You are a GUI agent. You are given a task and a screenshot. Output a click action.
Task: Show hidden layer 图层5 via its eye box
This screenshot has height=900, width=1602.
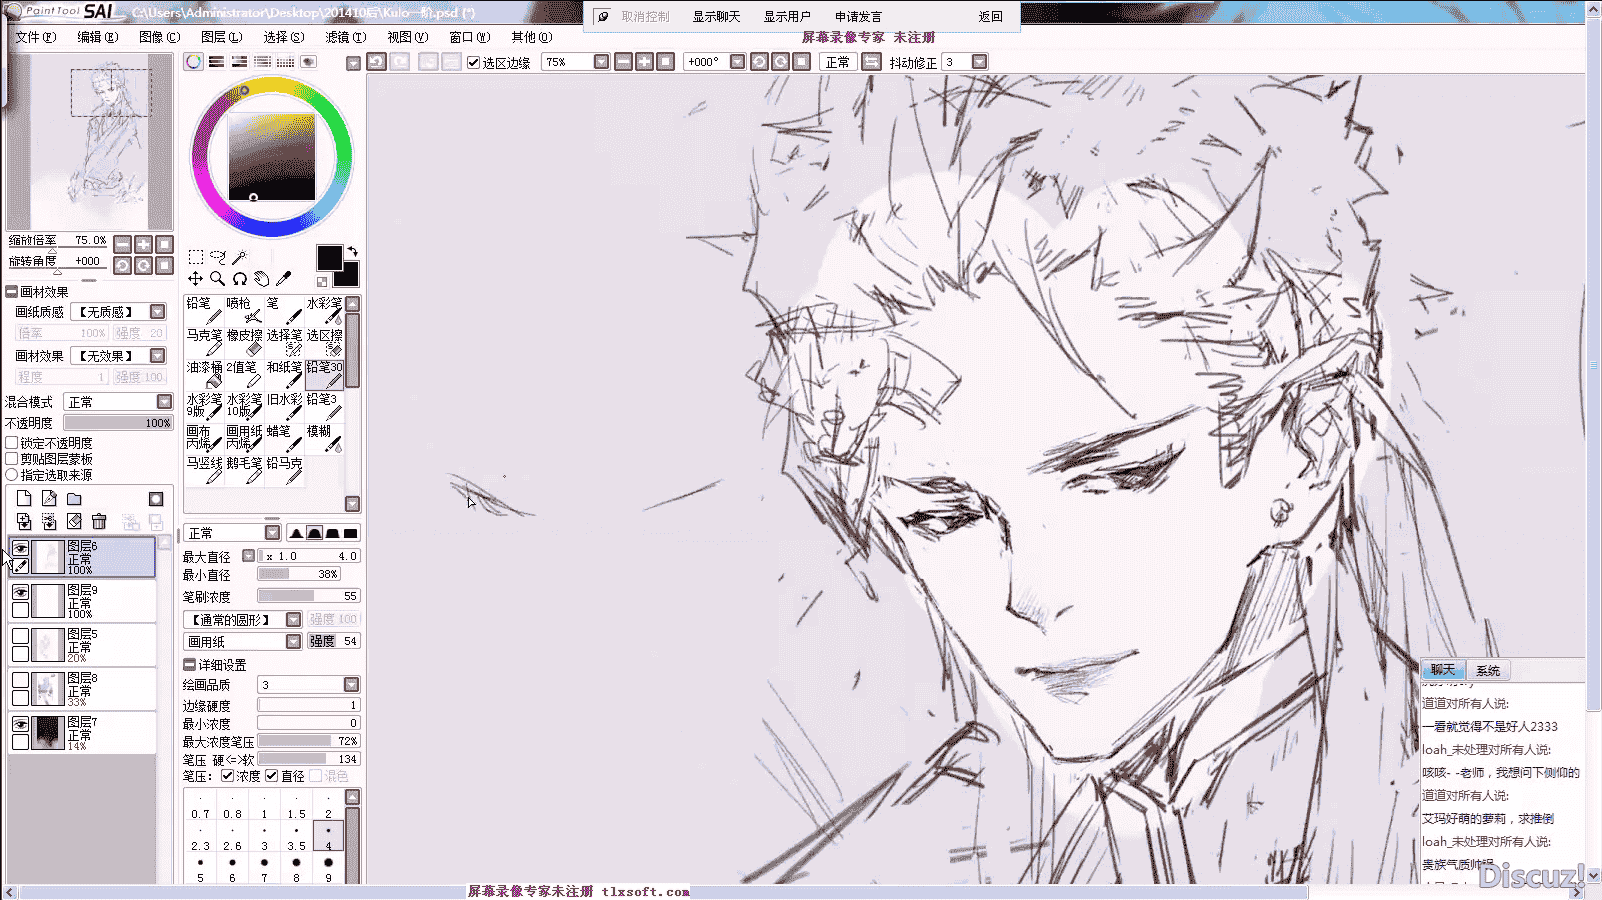click(x=20, y=636)
